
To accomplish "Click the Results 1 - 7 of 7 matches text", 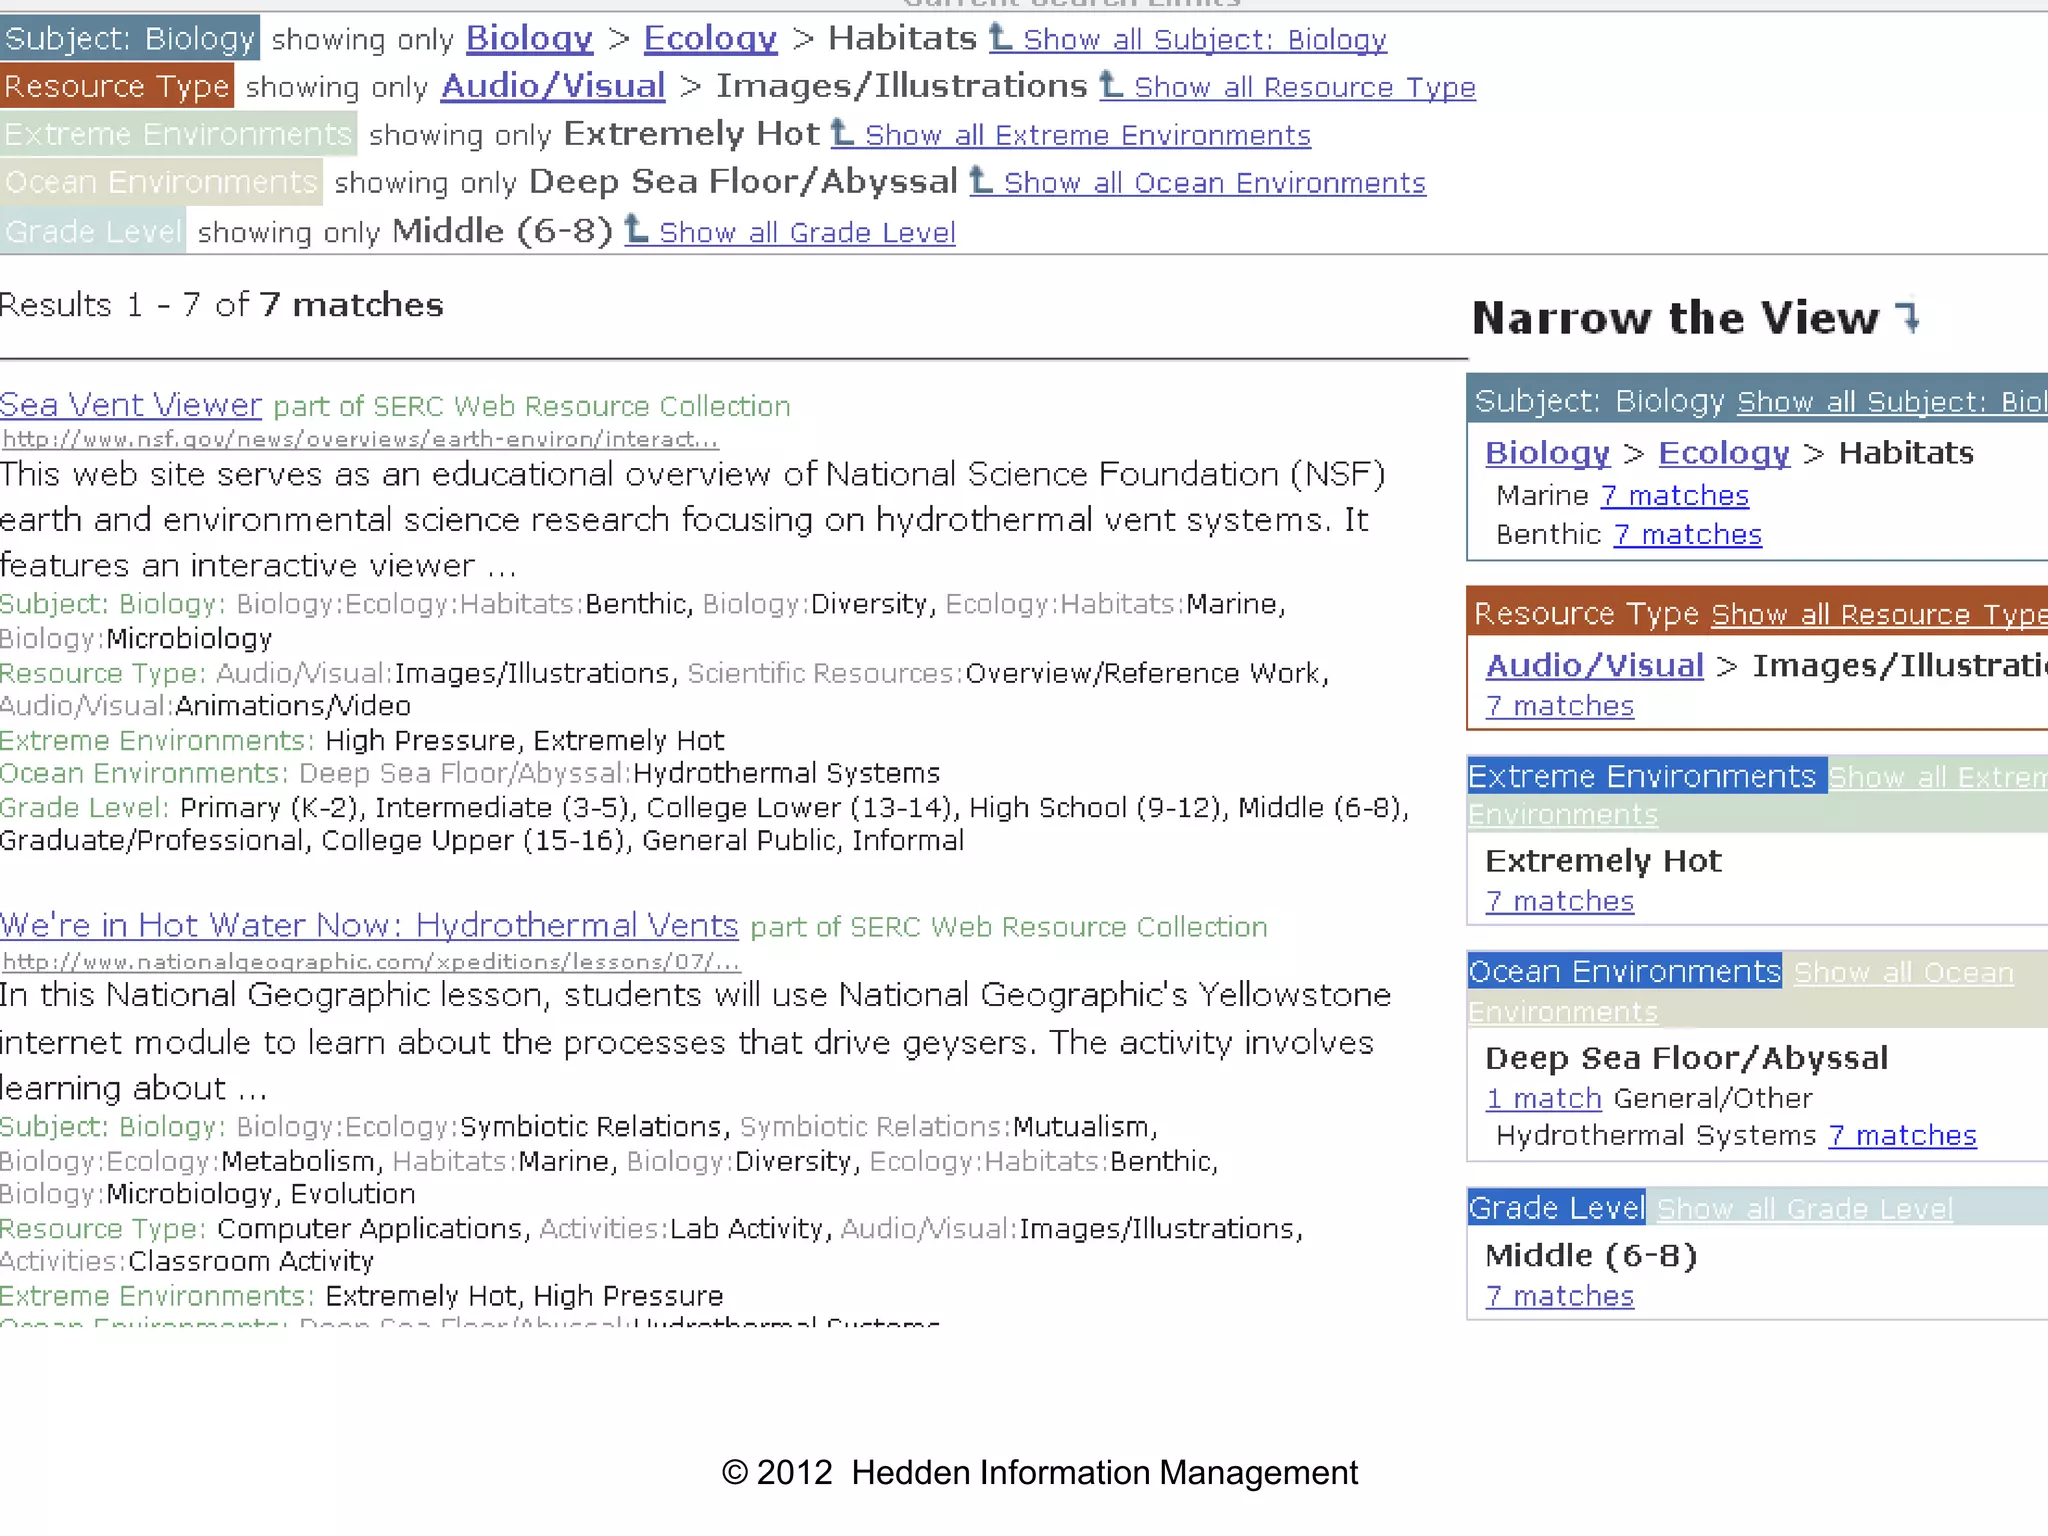I will 222,305.
